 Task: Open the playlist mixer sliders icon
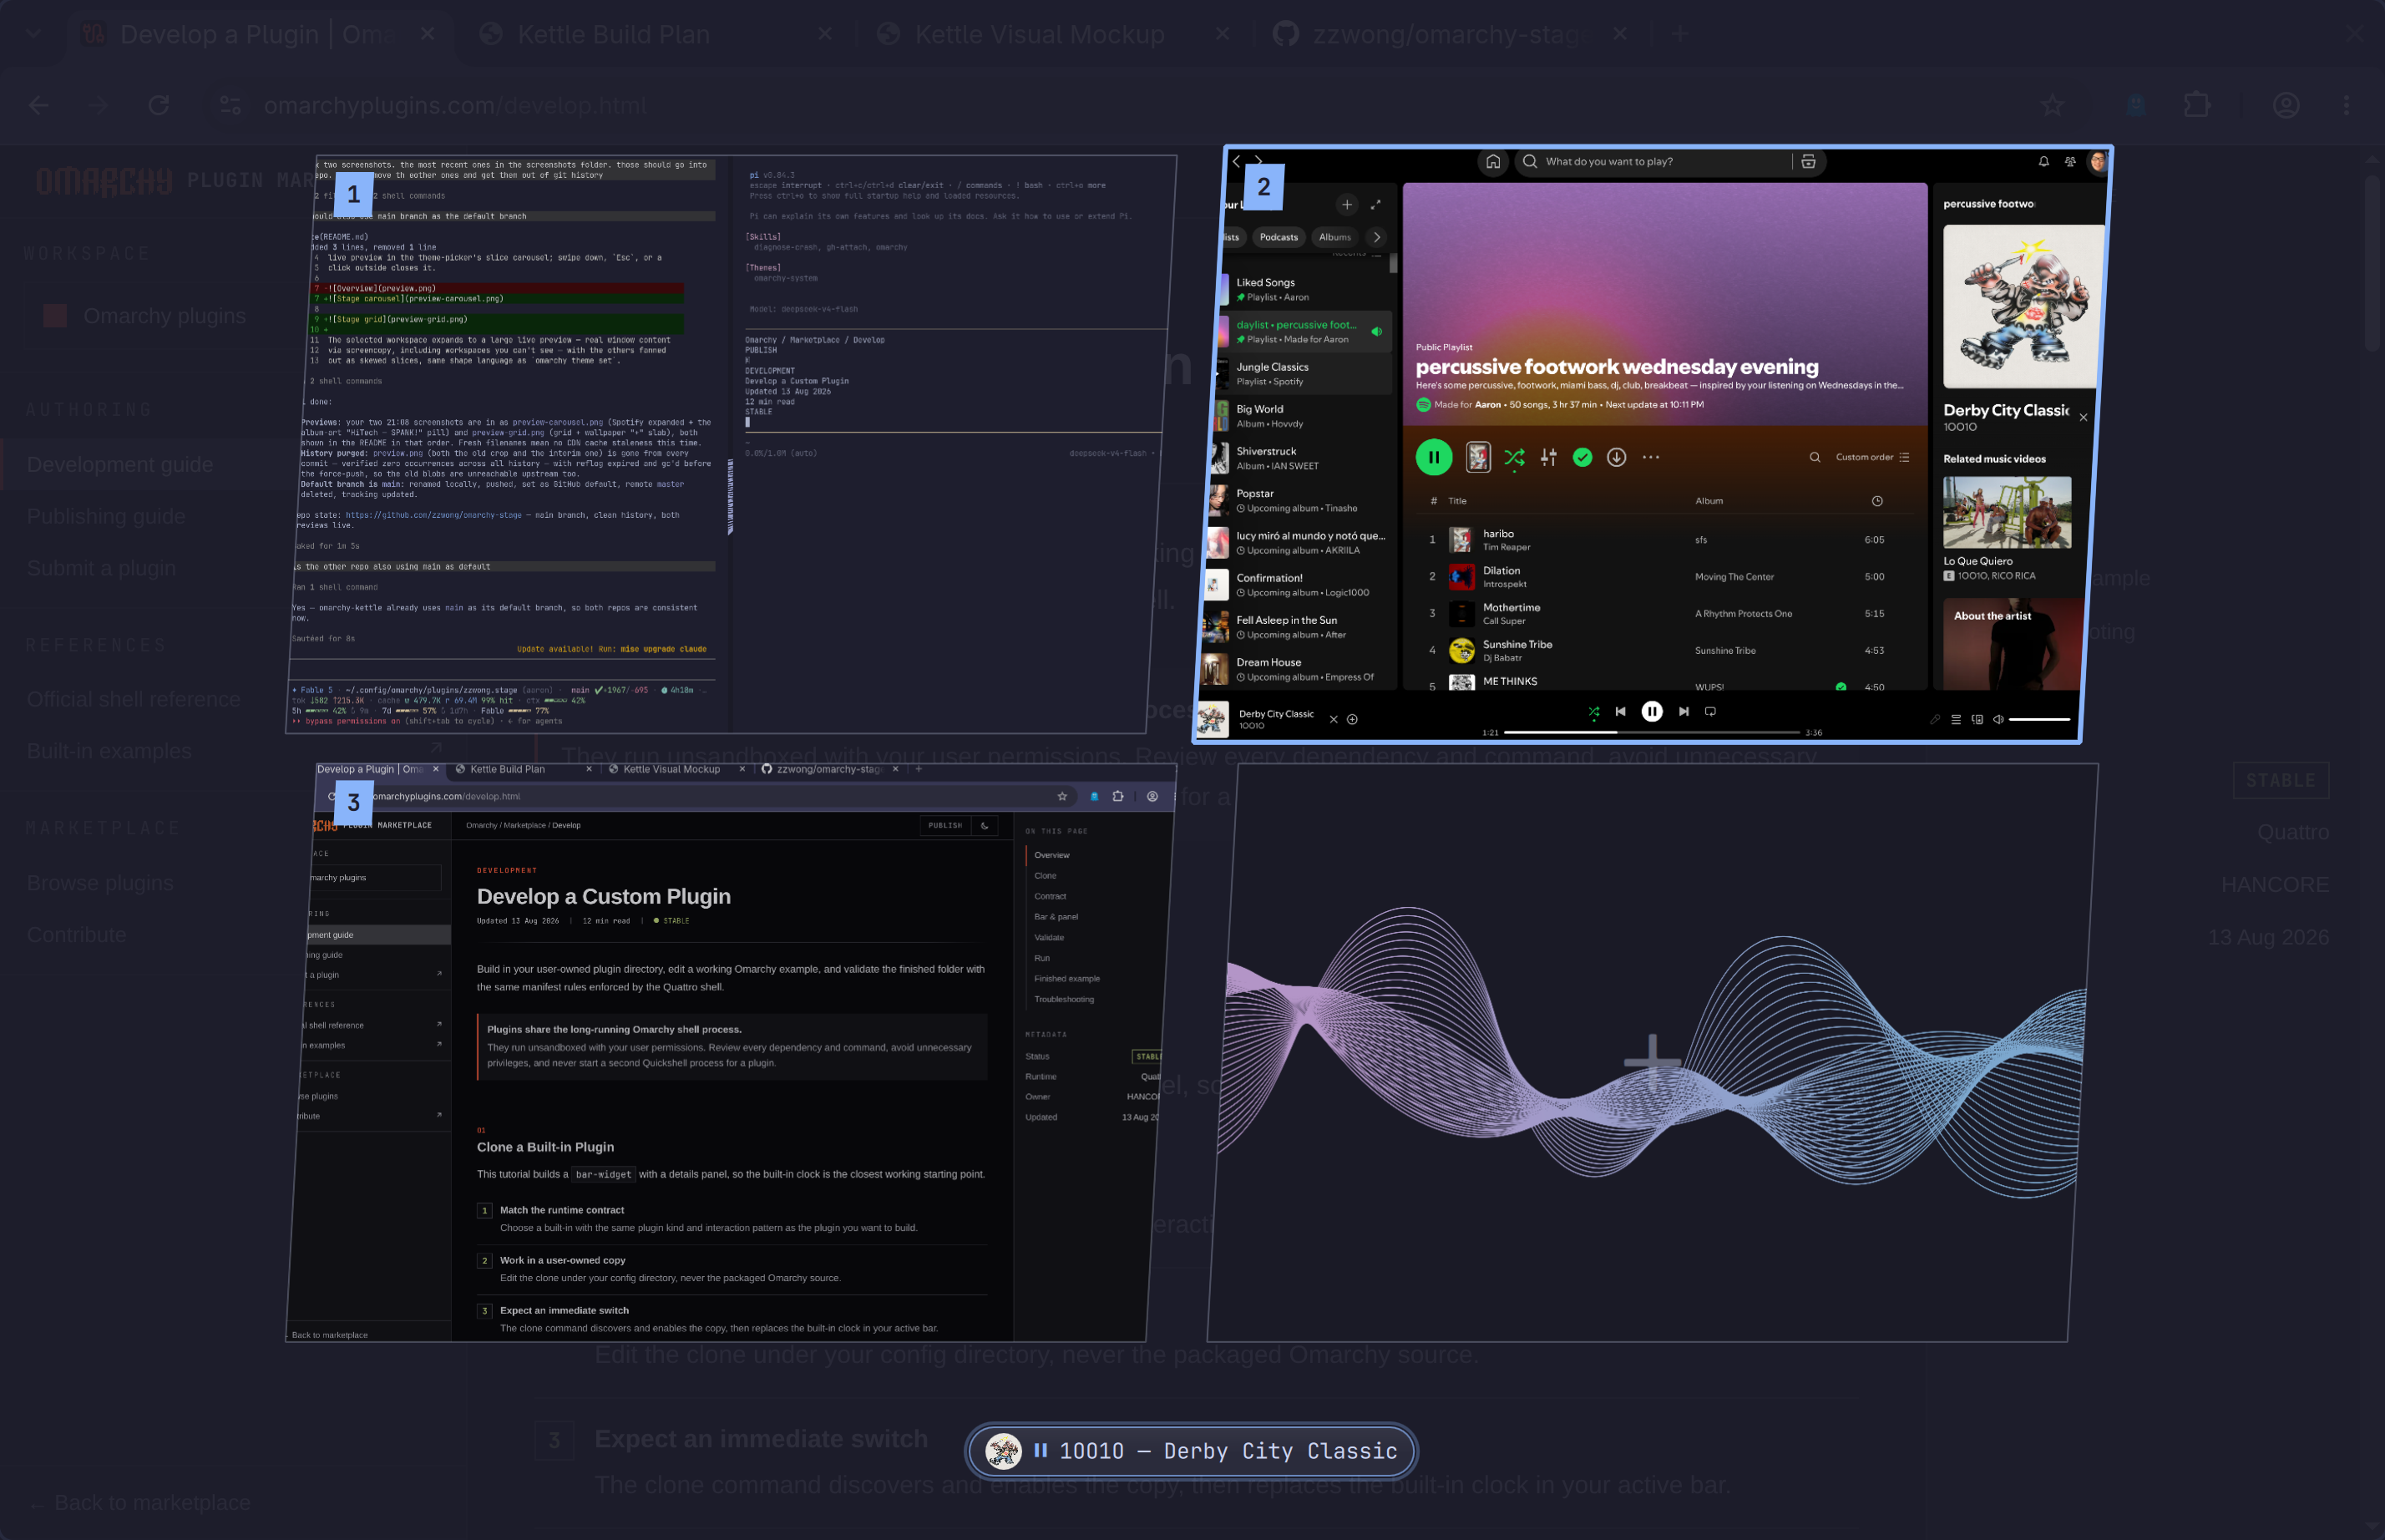click(1548, 457)
